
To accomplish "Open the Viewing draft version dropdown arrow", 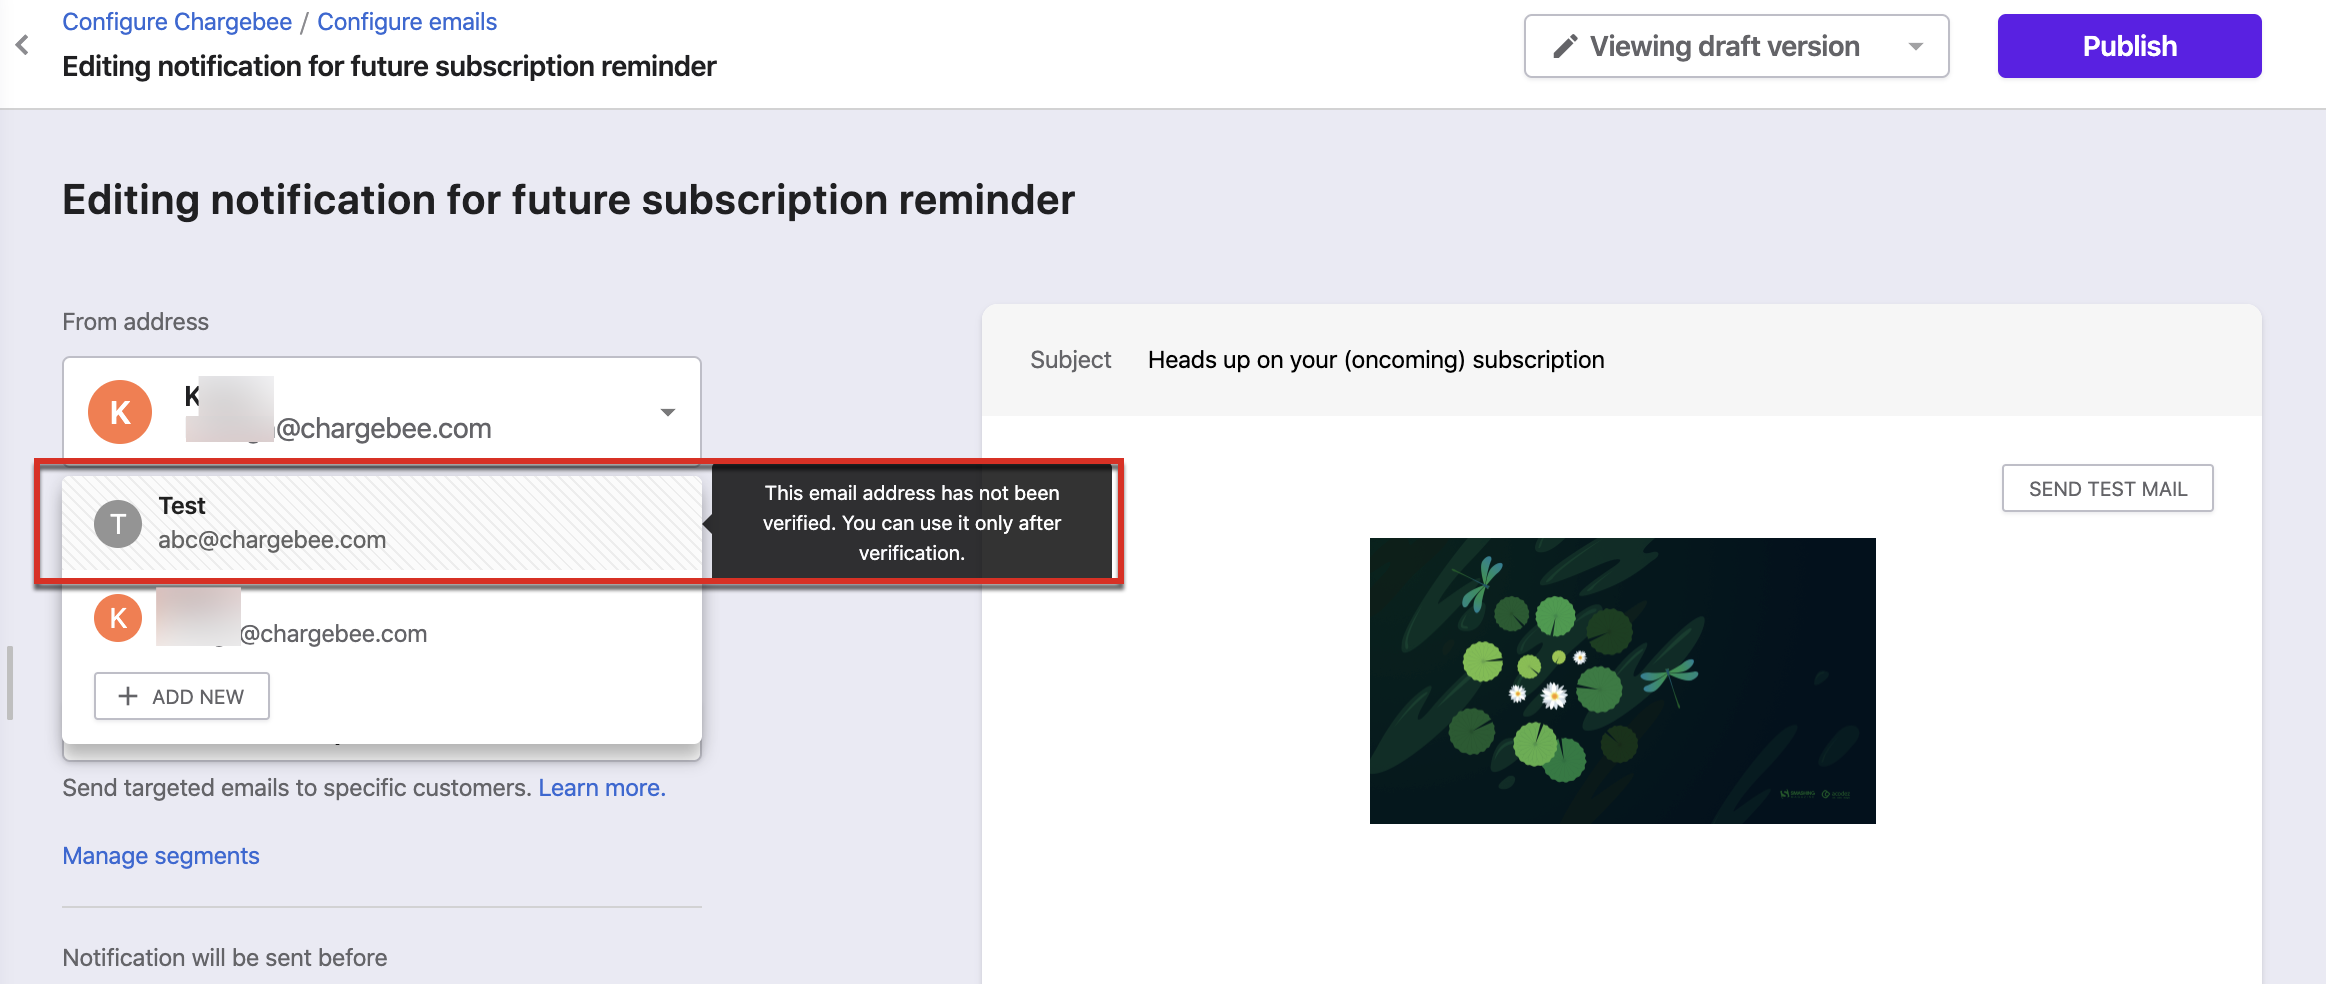I will pyautogui.click(x=1915, y=46).
